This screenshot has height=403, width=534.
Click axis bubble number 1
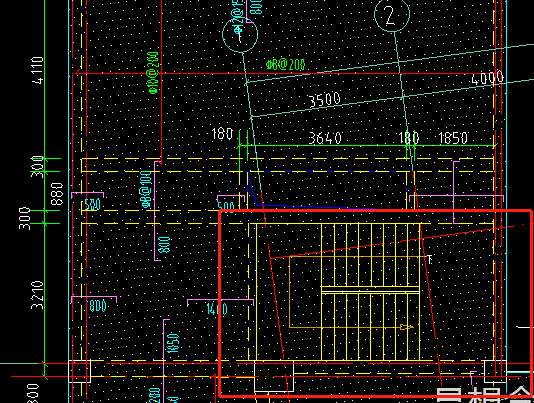(240, 34)
